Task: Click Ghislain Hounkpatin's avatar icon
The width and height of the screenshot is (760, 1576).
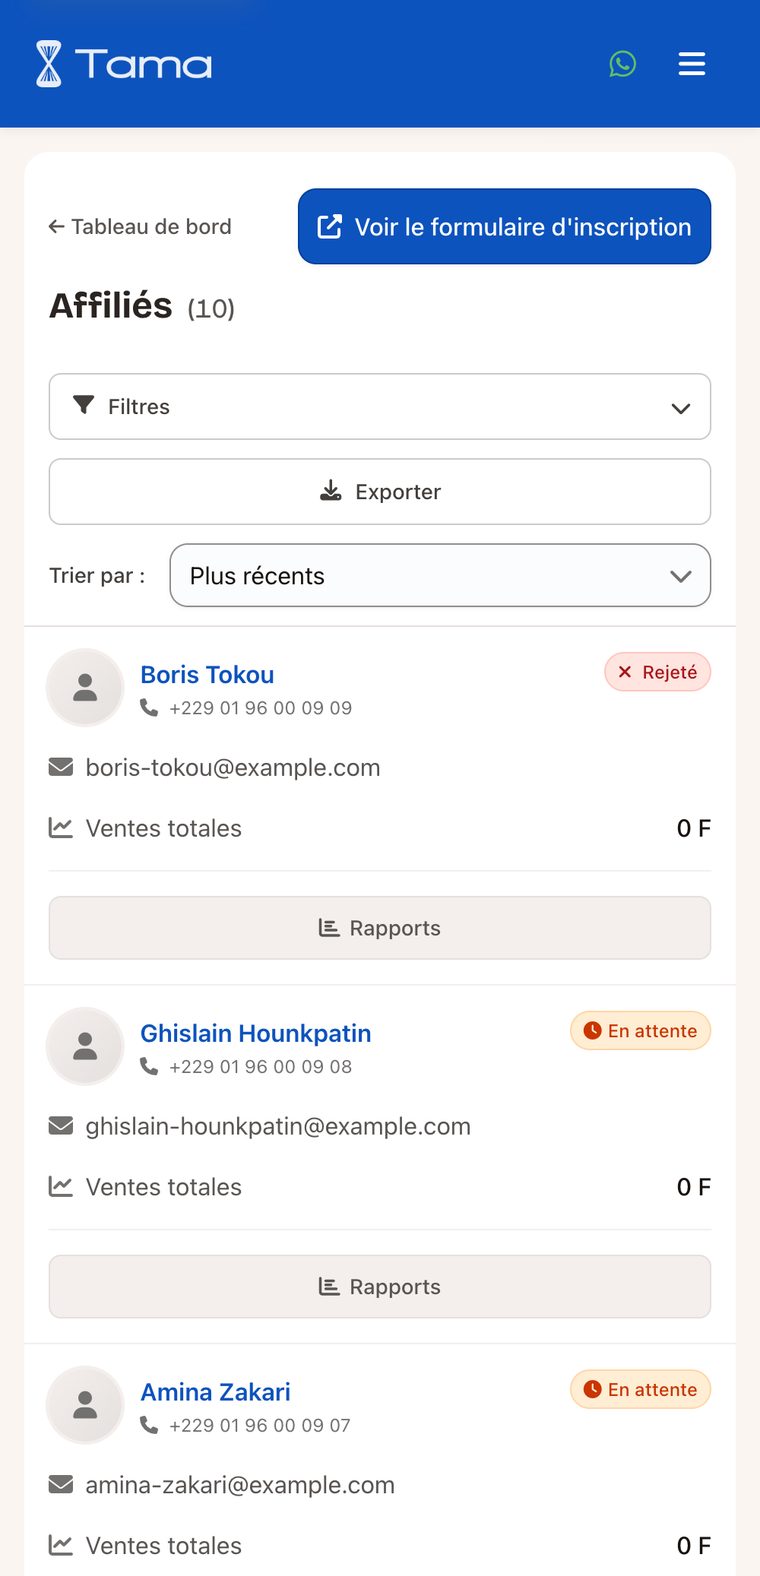Action: (x=85, y=1046)
